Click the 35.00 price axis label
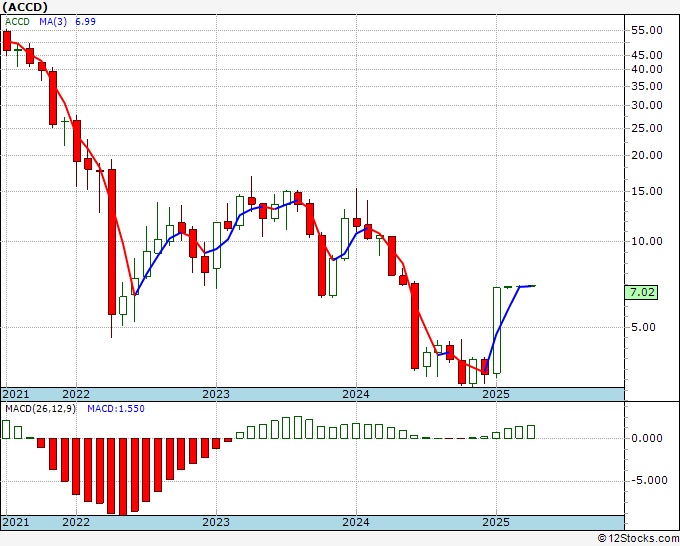Screen dimensions: 680x546 (x=647, y=86)
